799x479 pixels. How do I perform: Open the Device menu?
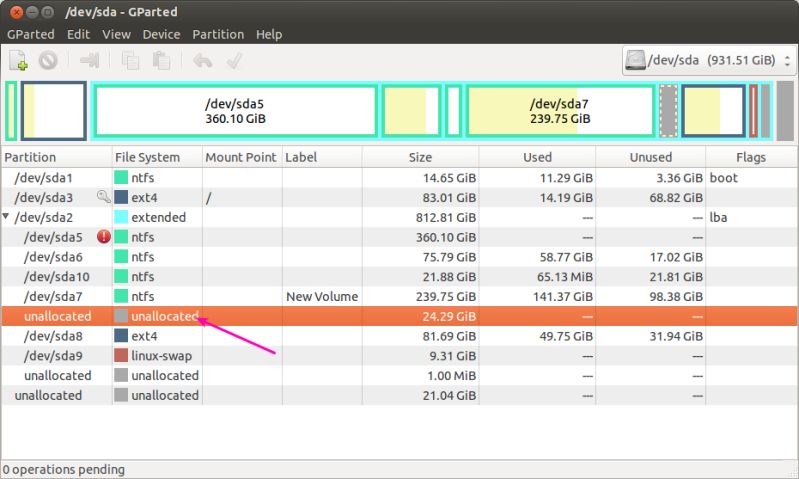coord(162,34)
